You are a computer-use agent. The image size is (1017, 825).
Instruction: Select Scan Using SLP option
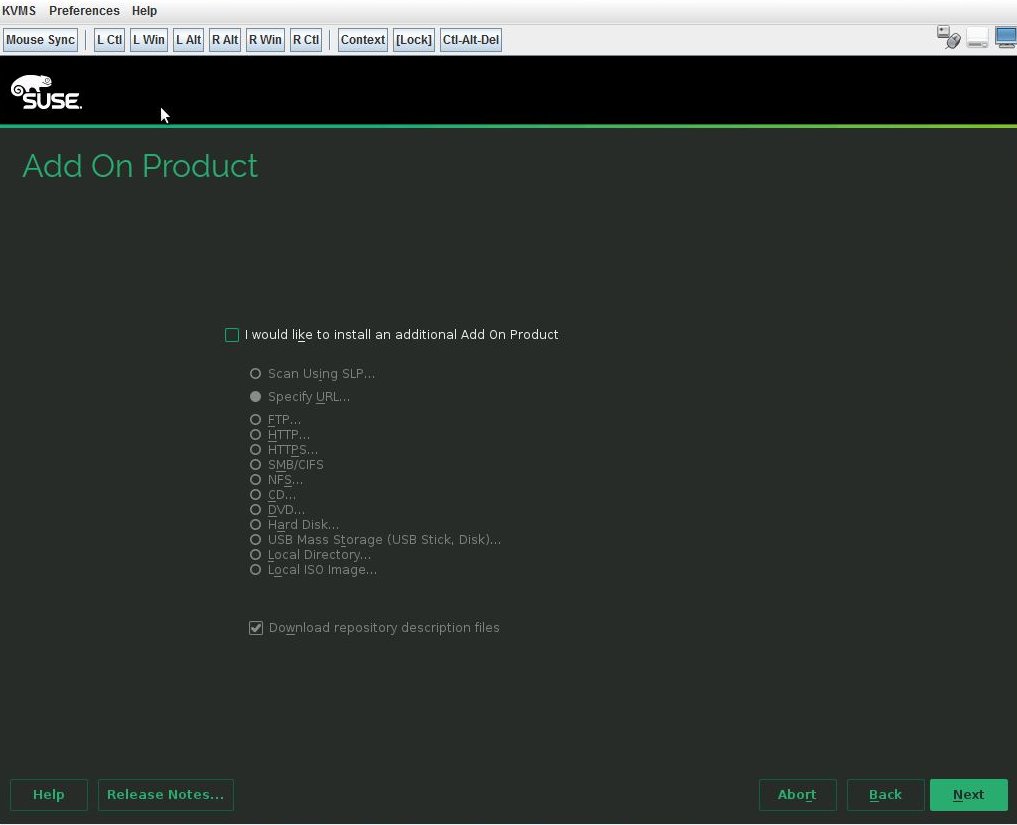click(256, 373)
